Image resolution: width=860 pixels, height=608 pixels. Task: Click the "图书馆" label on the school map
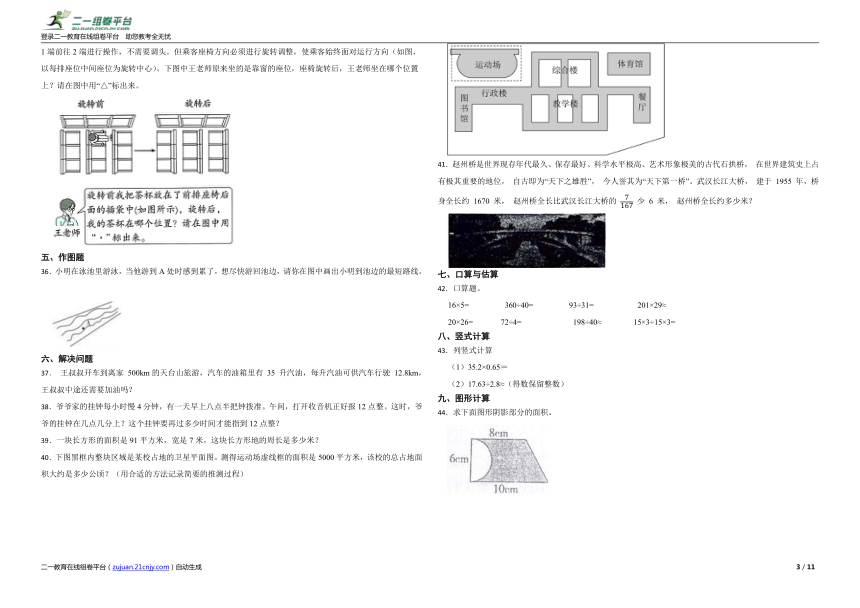pyautogui.click(x=464, y=108)
